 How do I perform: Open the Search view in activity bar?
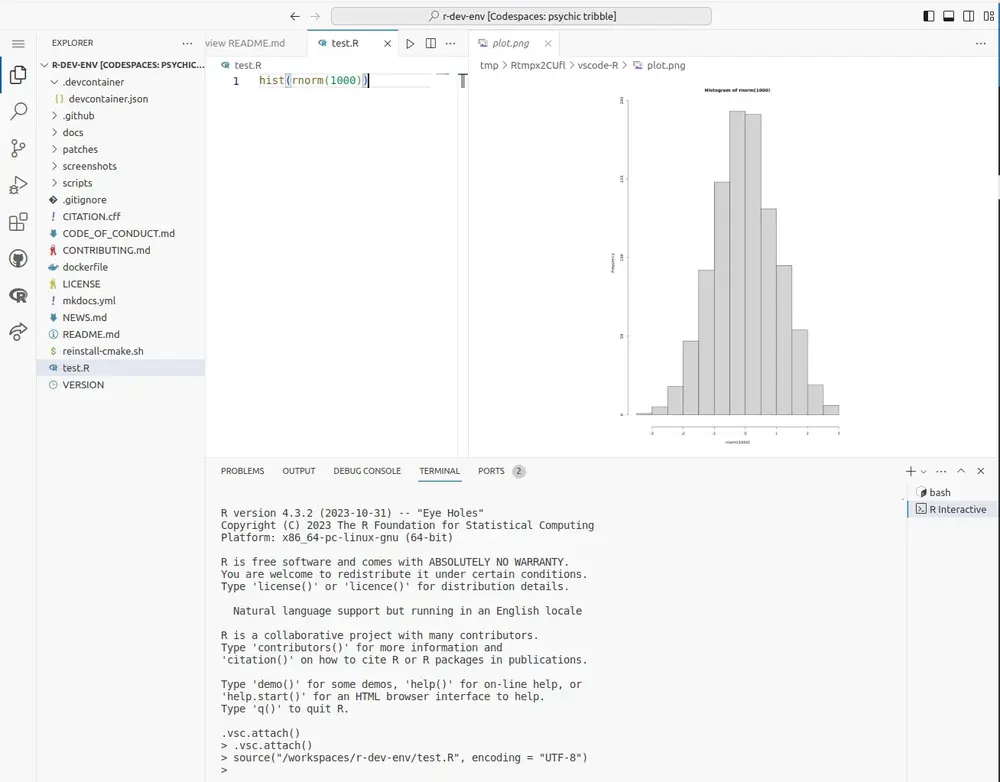tap(18, 112)
